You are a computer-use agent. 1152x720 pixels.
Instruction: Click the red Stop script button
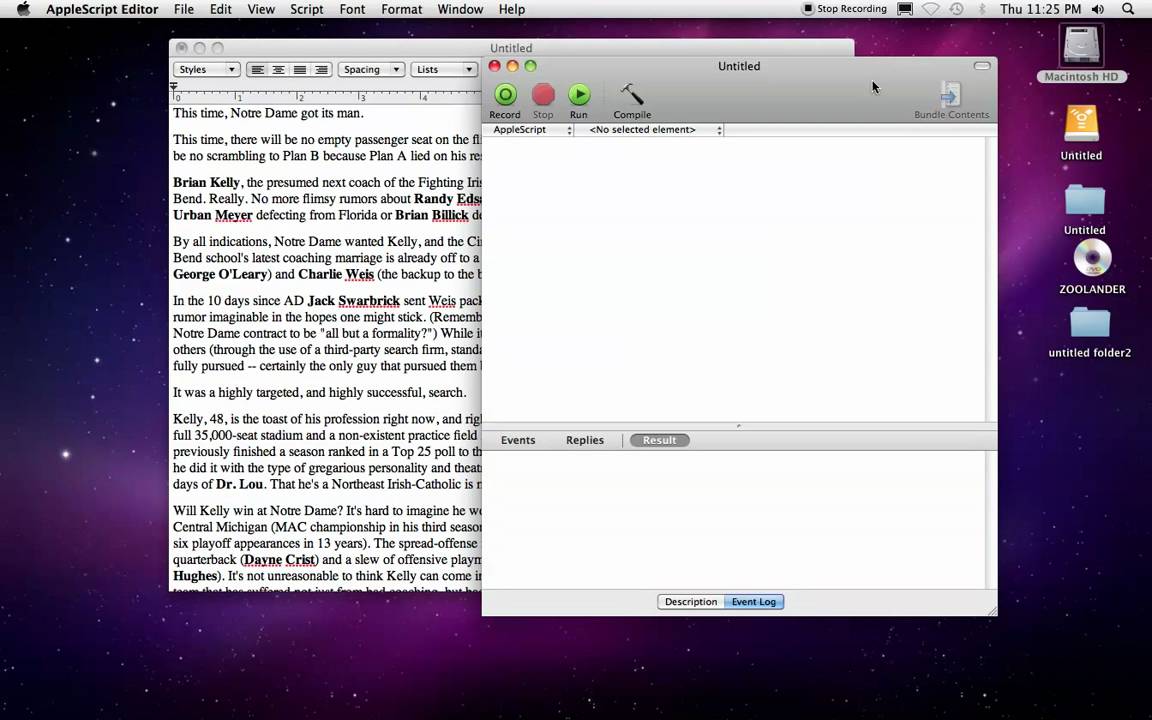click(543, 101)
